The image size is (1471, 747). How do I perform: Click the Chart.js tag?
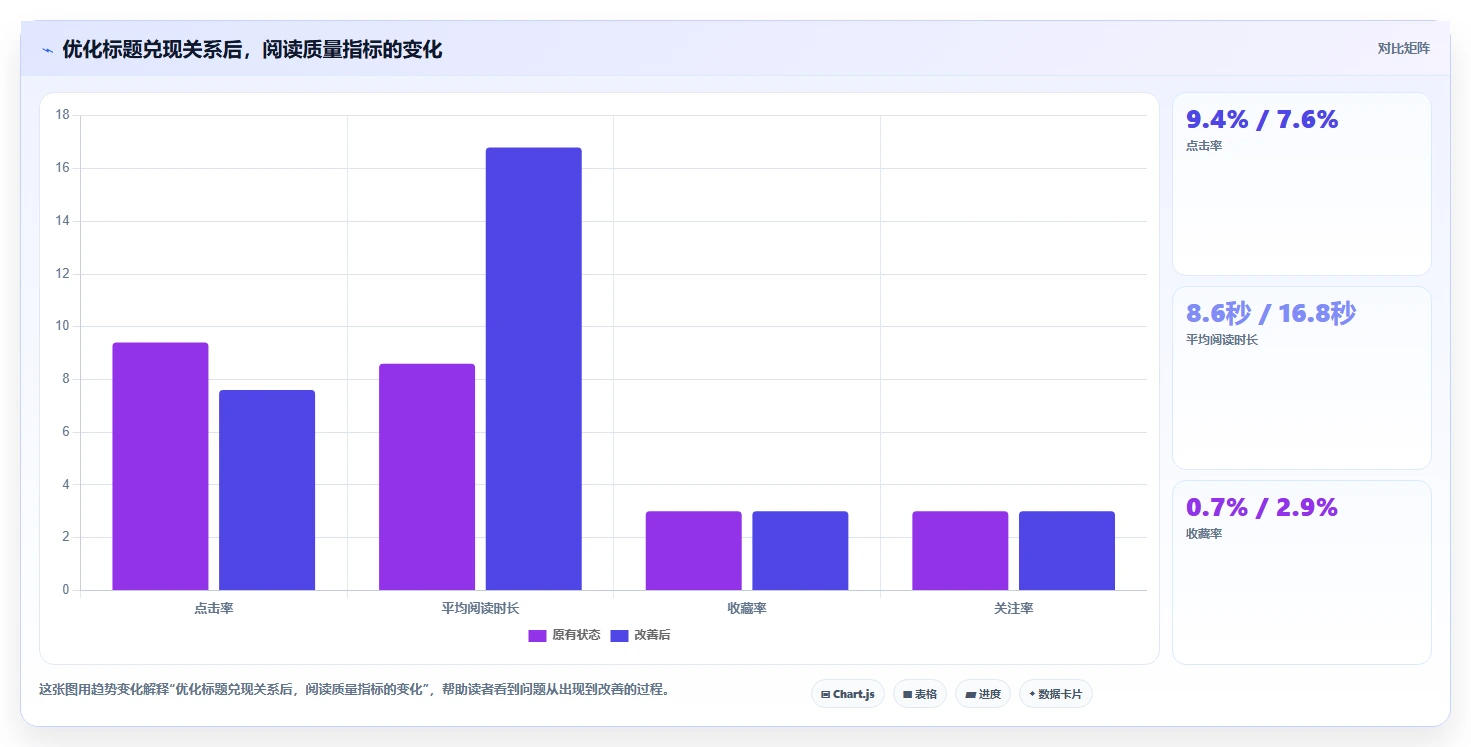click(x=848, y=694)
